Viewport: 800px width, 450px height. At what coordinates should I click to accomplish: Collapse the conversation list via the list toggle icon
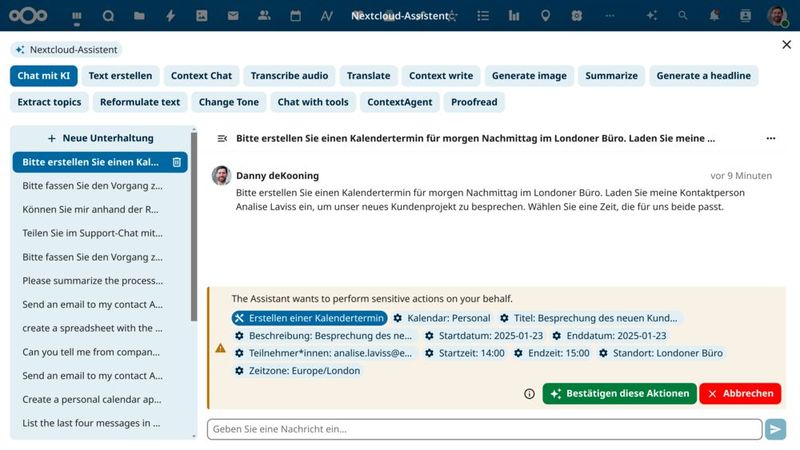(x=222, y=138)
